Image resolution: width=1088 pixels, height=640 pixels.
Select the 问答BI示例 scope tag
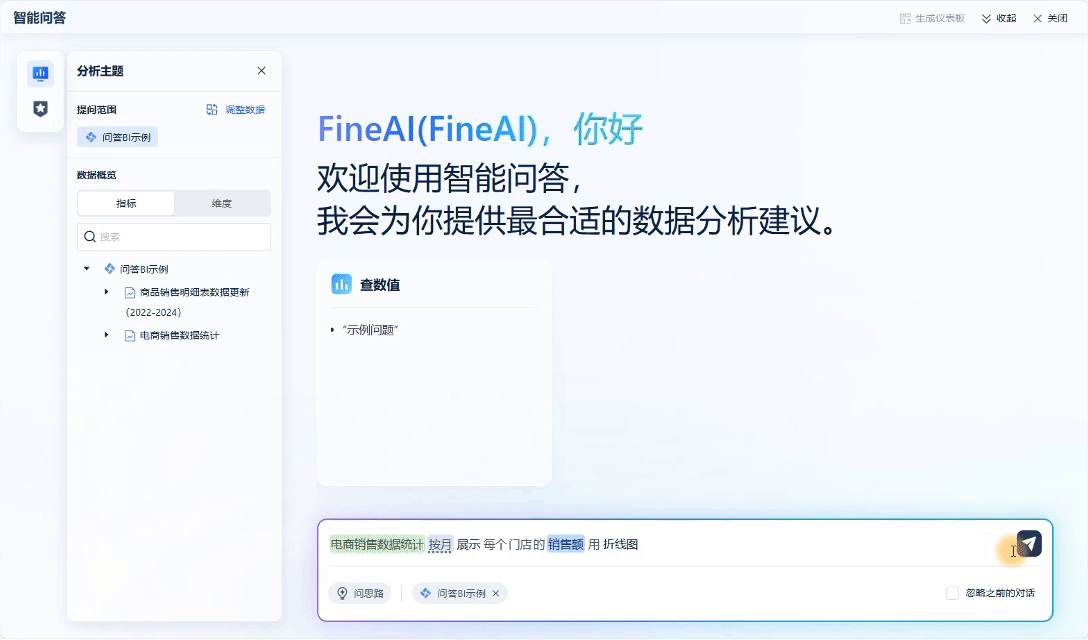click(117, 137)
